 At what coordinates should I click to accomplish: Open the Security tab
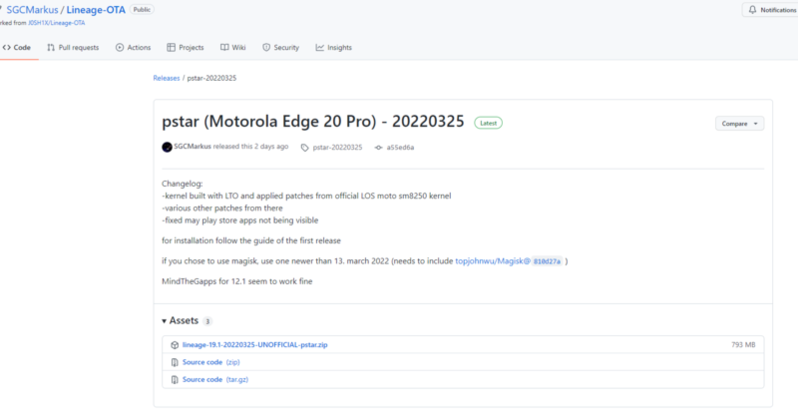[x=281, y=47]
